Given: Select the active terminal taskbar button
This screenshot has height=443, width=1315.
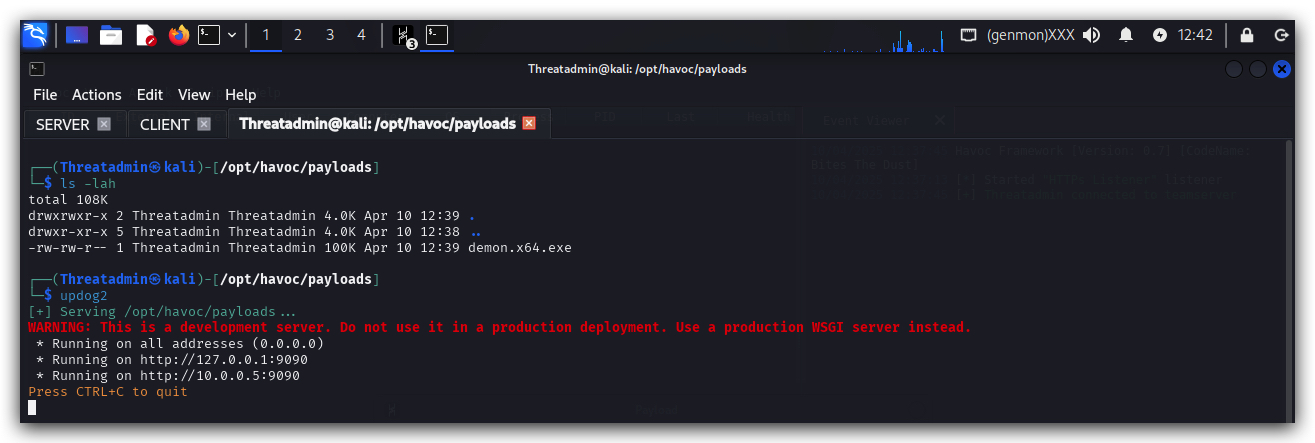Looking at the screenshot, I should pyautogui.click(x=437, y=35).
